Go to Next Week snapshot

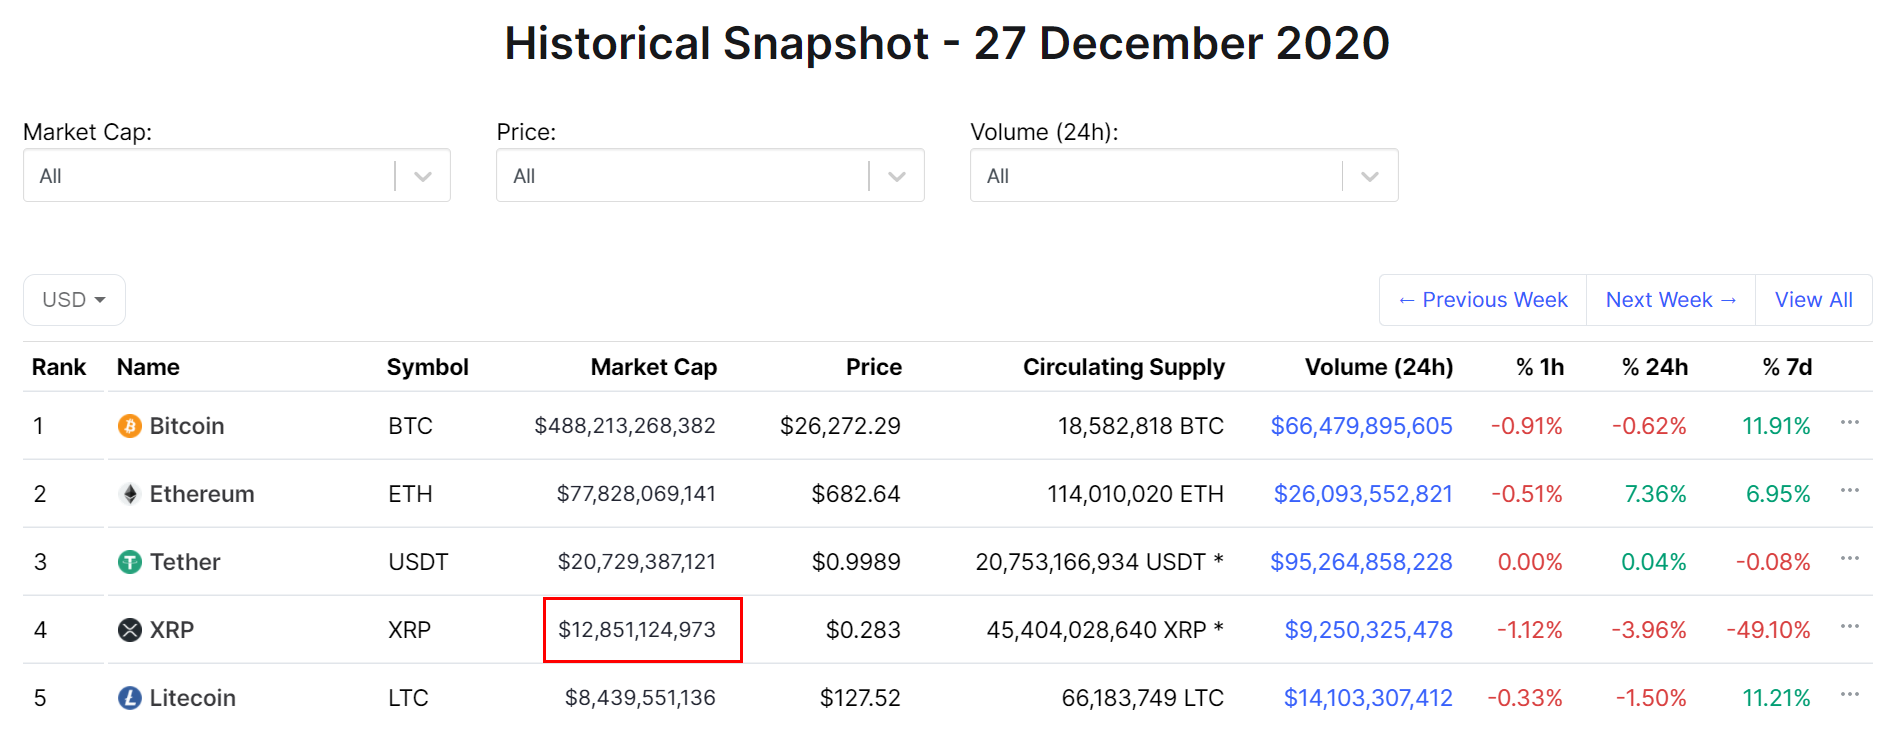pyautogui.click(x=1670, y=300)
